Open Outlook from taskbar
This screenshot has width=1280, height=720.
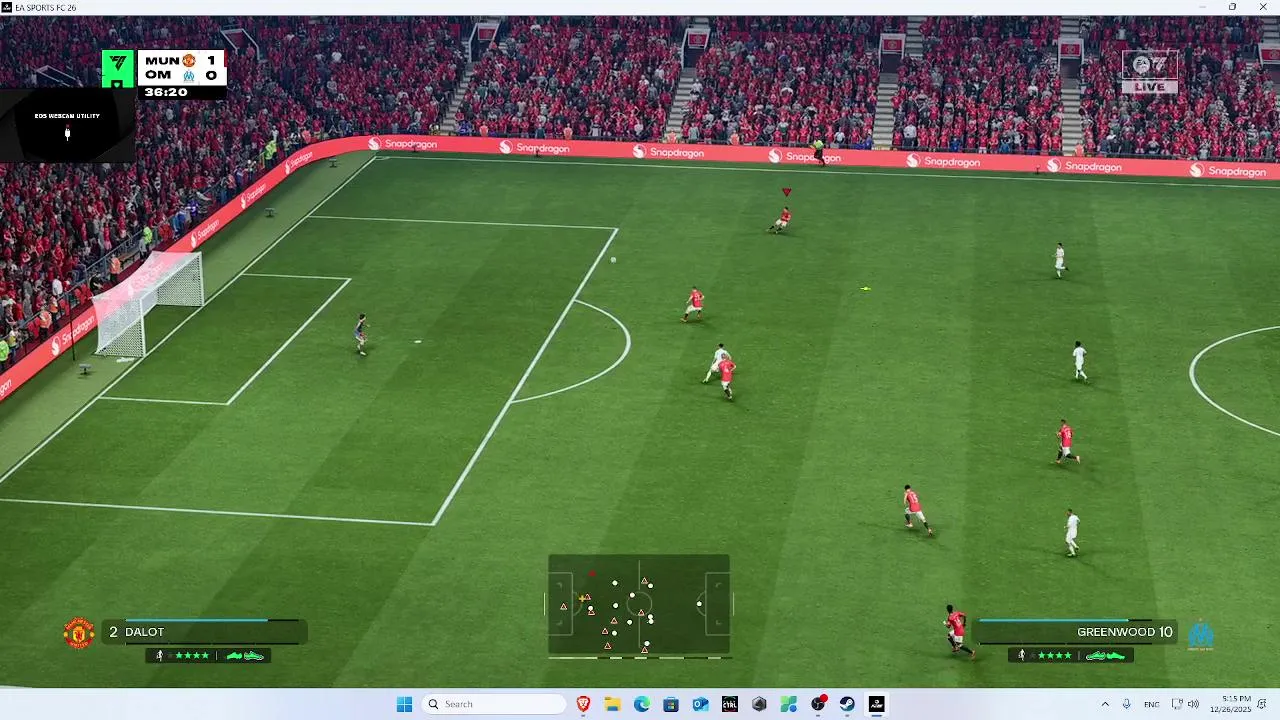(x=700, y=704)
